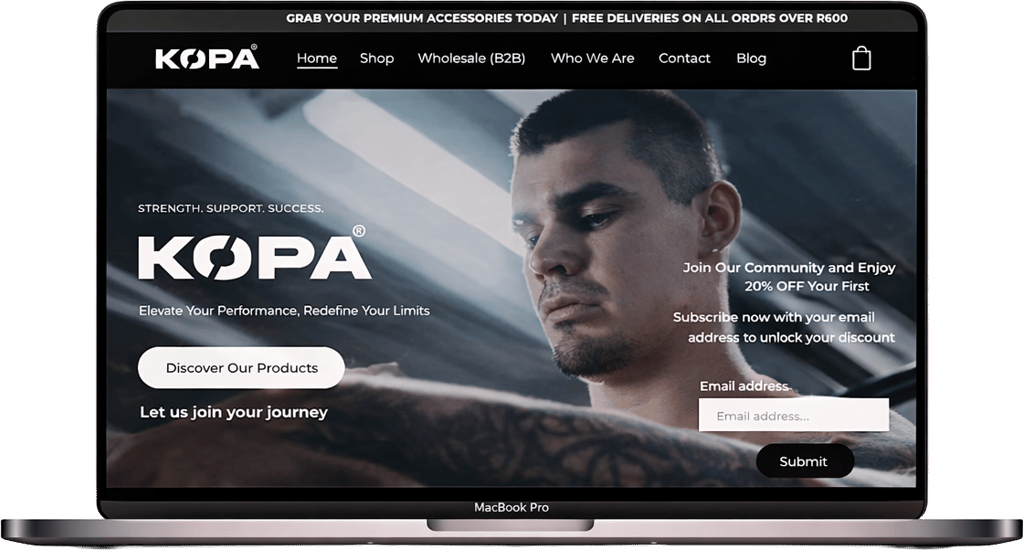Open the shopping bag cart icon
The image size is (1024, 550).
pyautogui.click(x=861, y=58)
